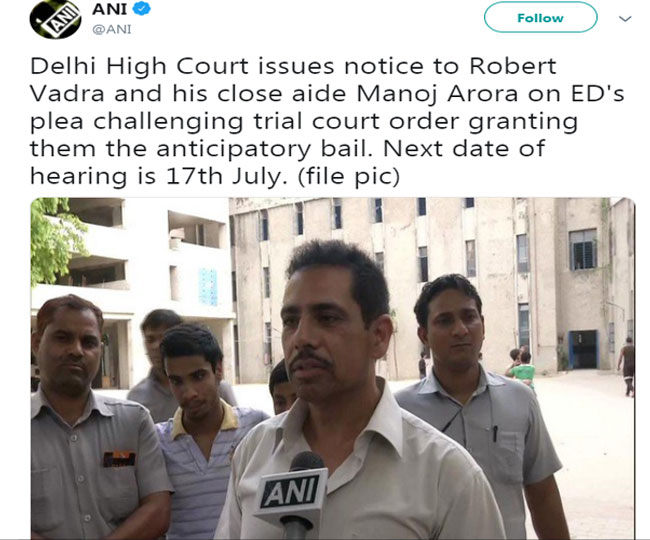Expand the tweet options chevron

pyautogui.click(x=625, y=19)
